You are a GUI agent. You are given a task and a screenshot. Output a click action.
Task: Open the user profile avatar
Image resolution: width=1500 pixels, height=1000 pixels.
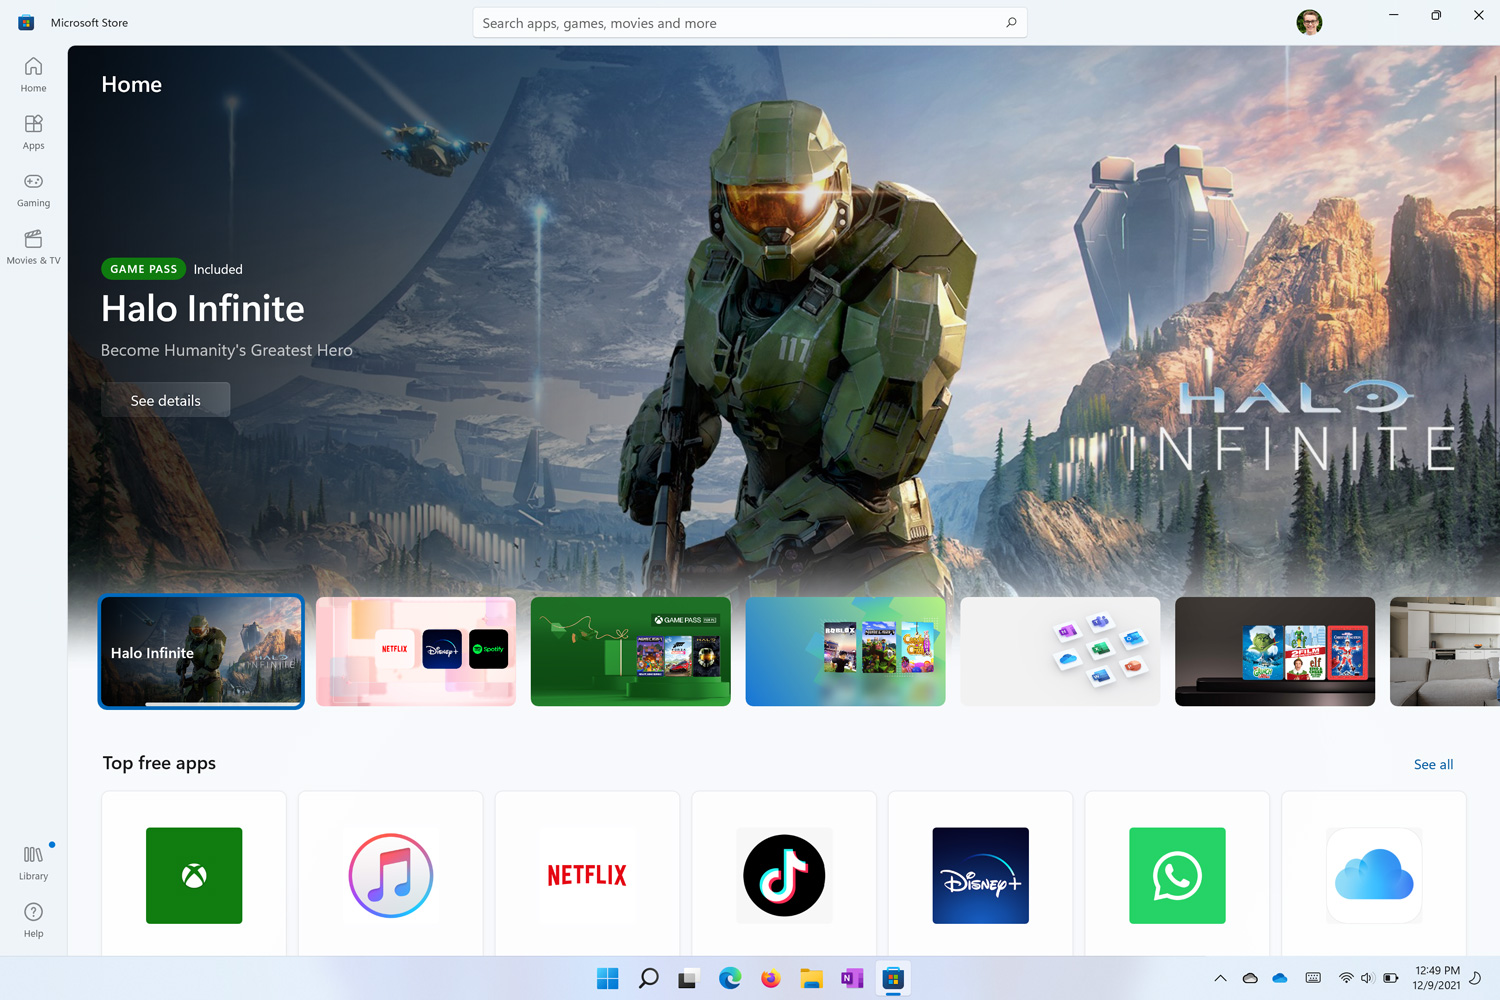pos(1309,22)
